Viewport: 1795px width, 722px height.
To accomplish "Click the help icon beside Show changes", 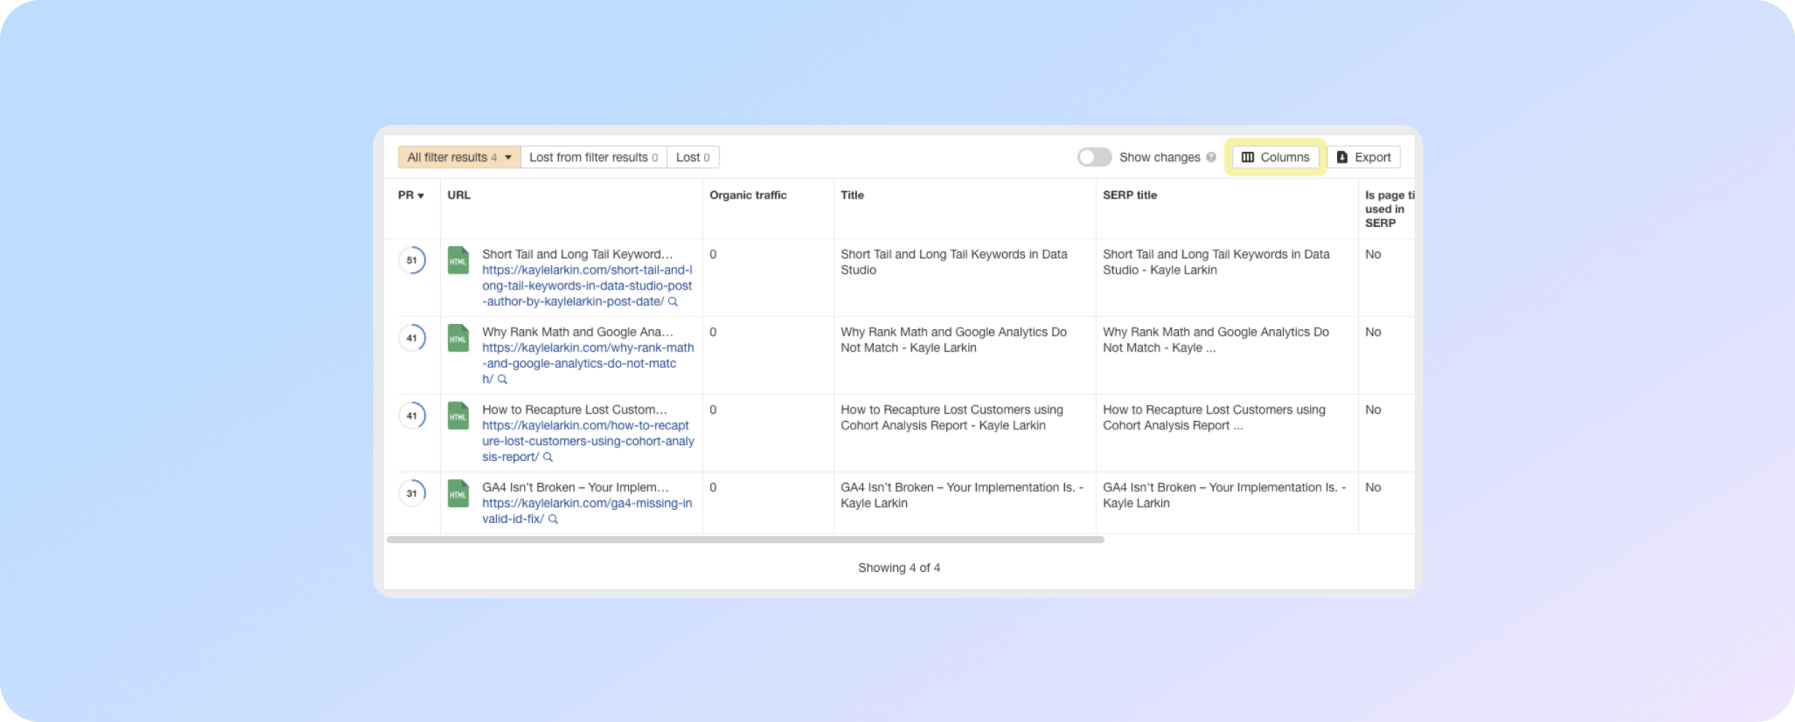I will click(x=1211, y=158).
